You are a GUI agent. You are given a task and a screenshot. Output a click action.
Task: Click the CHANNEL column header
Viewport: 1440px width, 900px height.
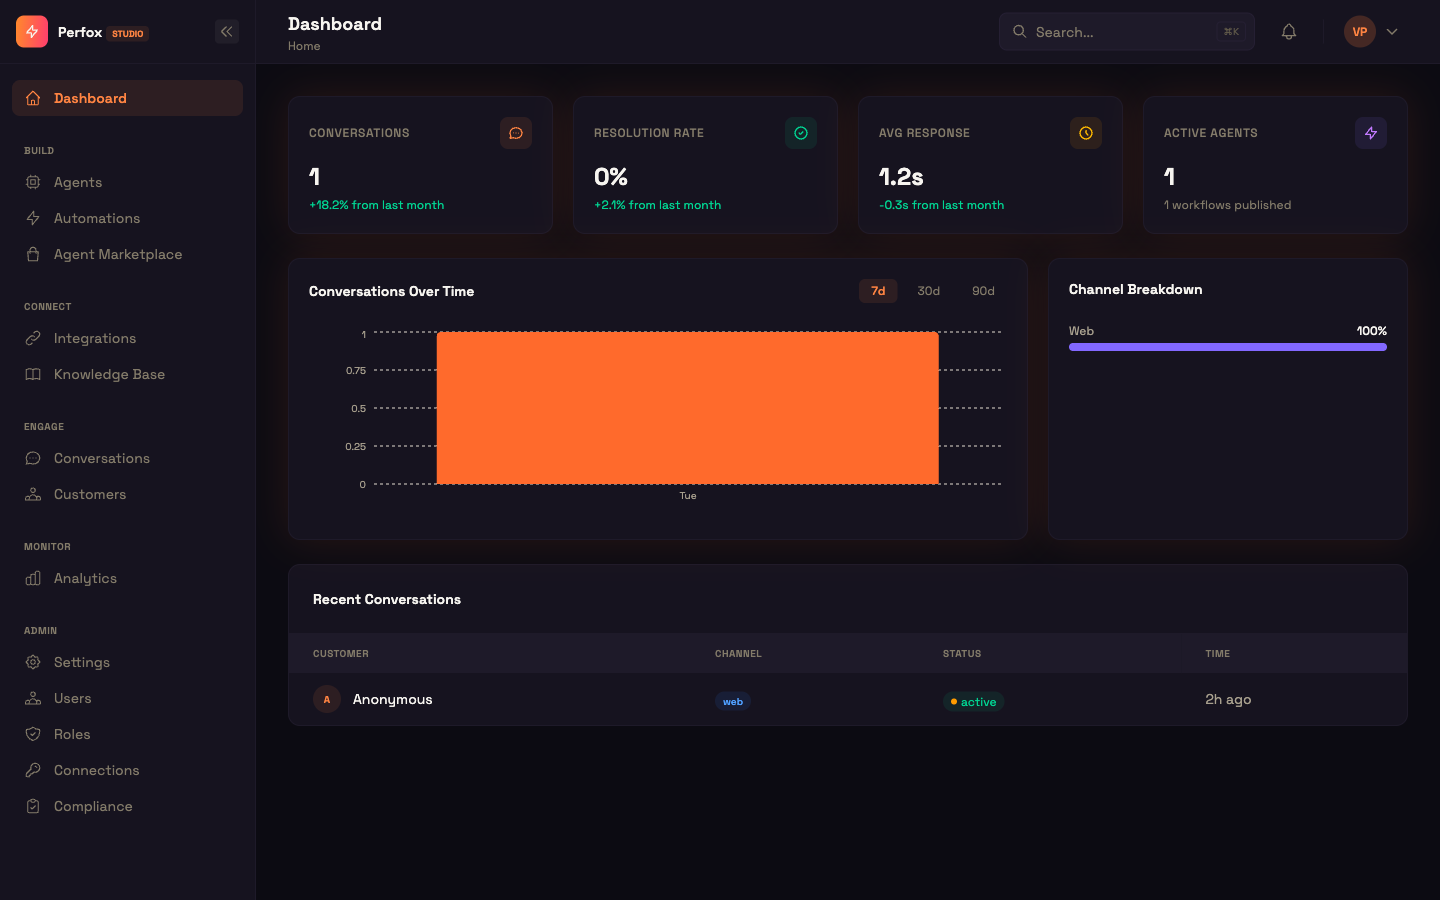[x=738, y=653]
